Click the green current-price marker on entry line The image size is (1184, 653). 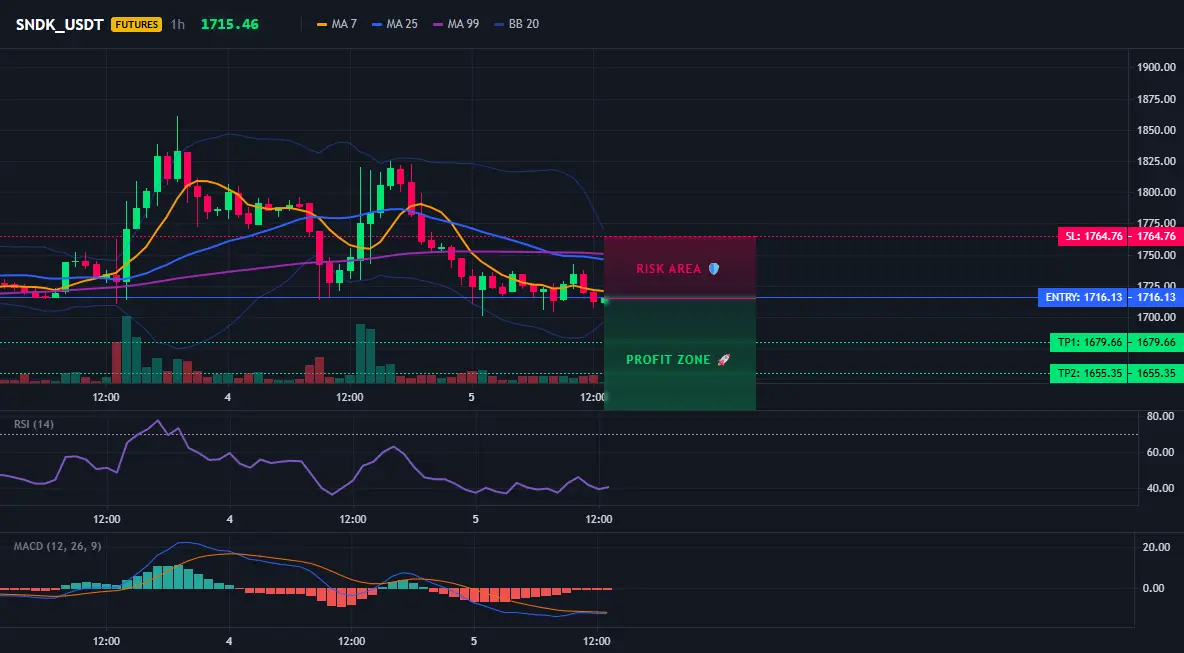(x=605, y=300)
